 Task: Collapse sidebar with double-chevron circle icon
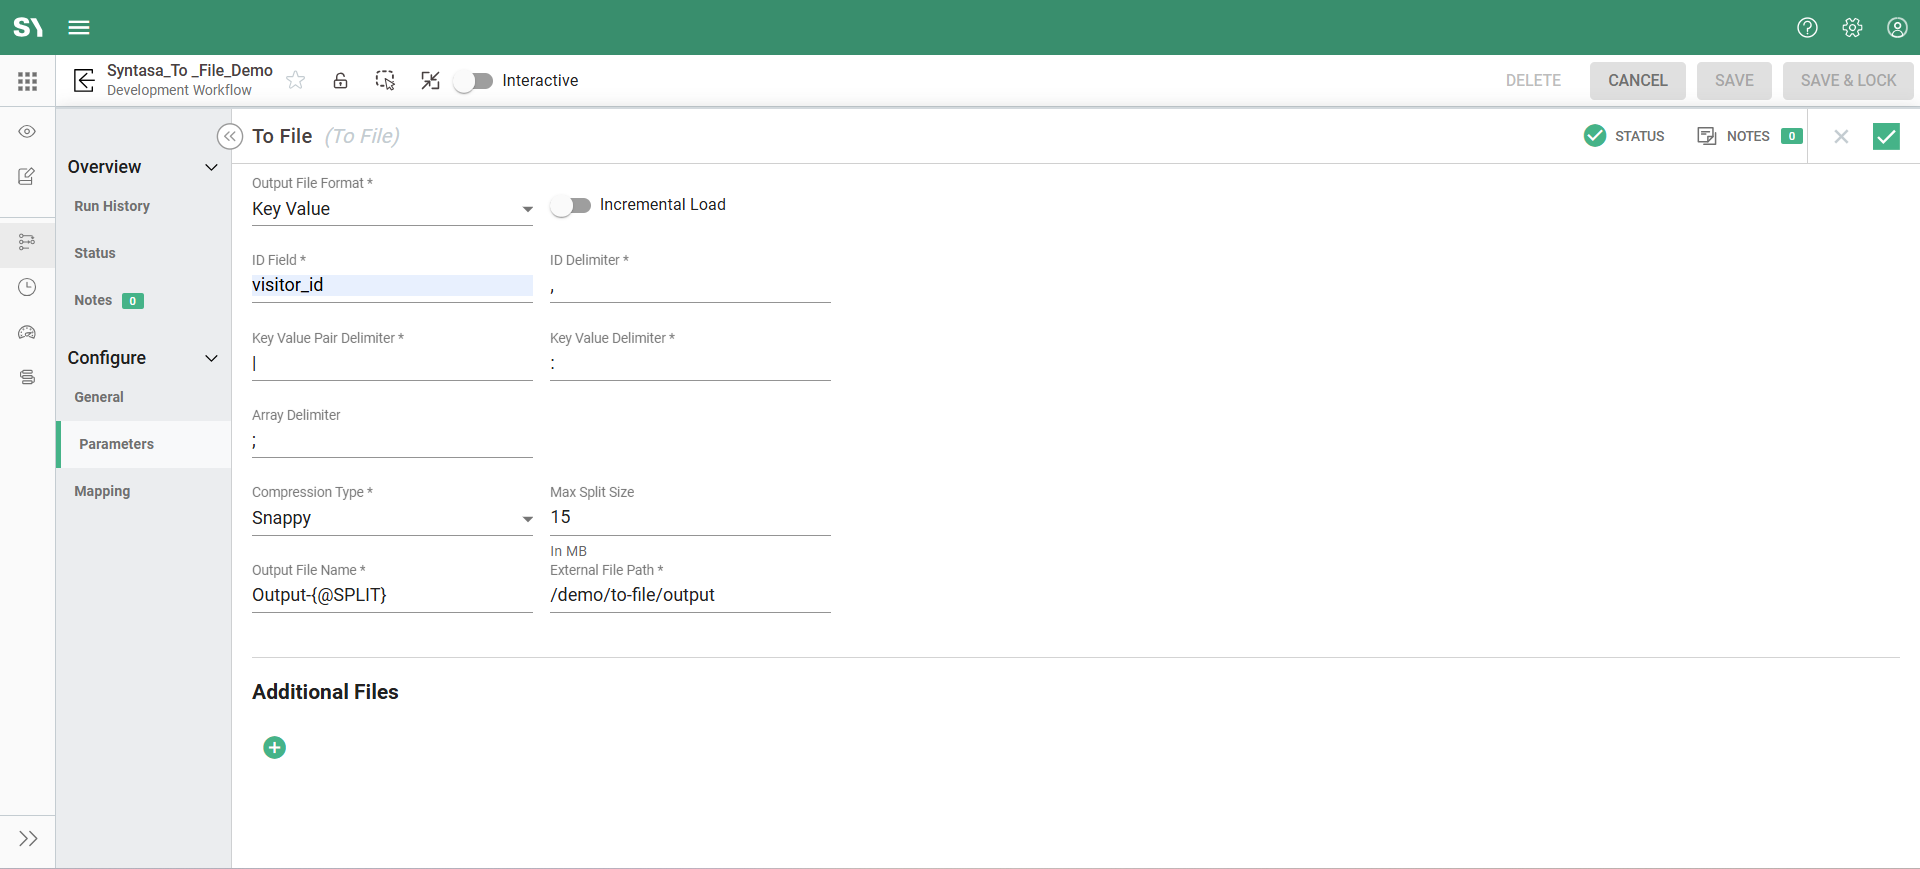tap(230, 136)
